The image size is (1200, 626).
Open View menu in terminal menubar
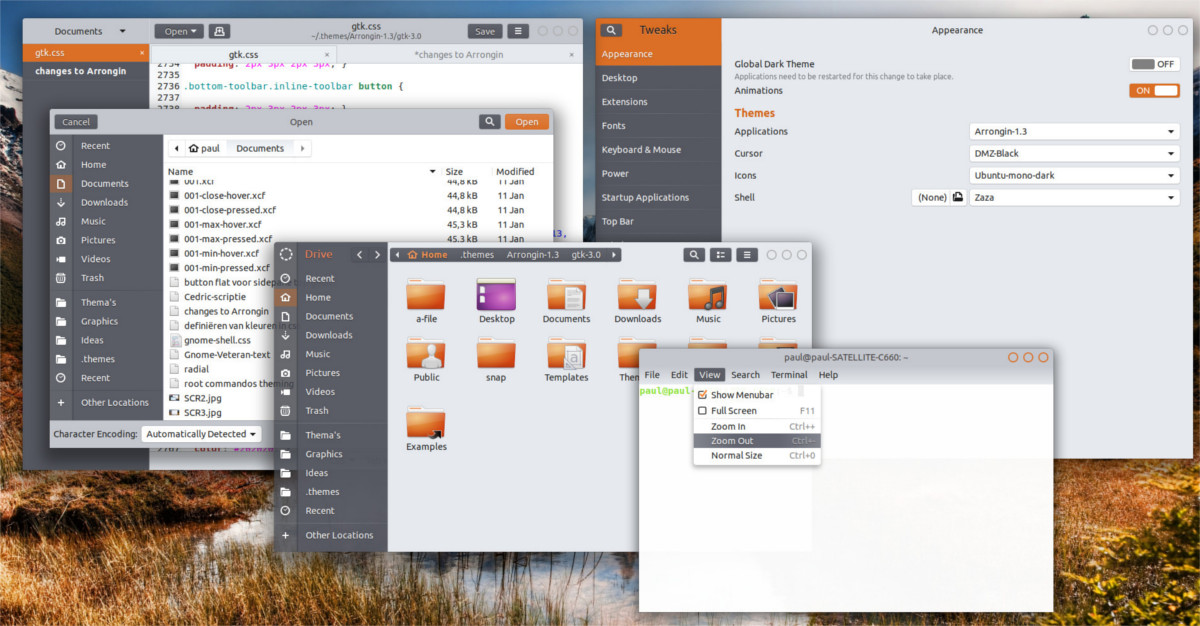(x=709, y=375)
